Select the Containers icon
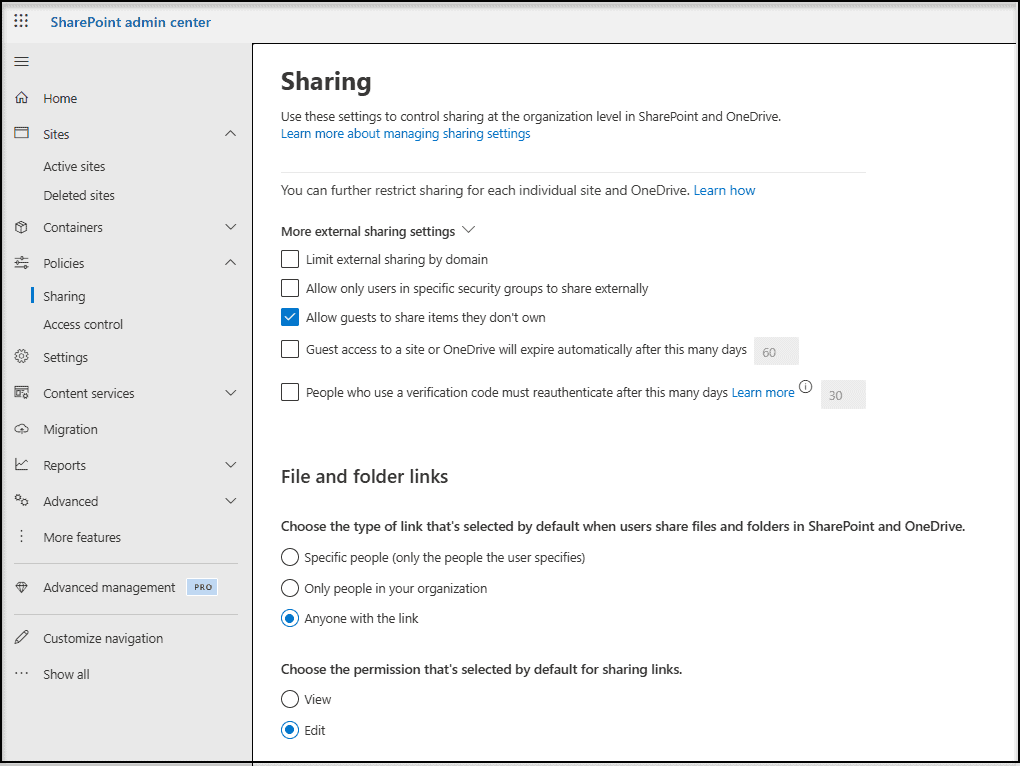This screenshot has width=1020, height=766. [x=20, y=227]
